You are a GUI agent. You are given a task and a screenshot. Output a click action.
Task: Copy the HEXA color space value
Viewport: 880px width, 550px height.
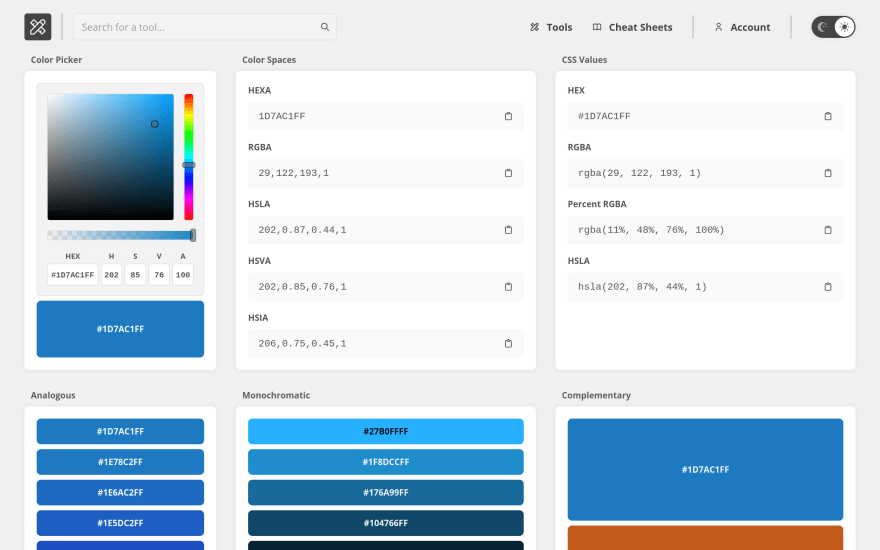(508, 116)
